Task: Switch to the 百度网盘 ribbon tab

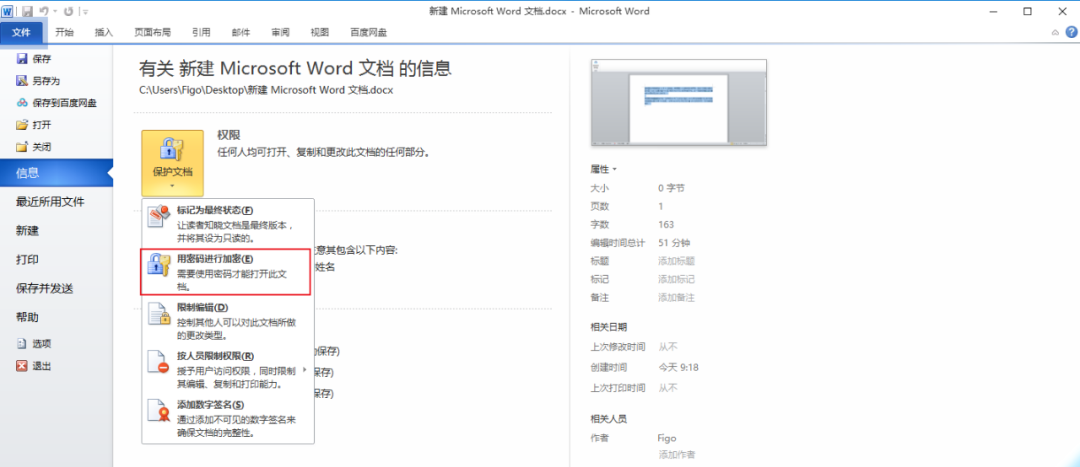Action: click(368, 32)
